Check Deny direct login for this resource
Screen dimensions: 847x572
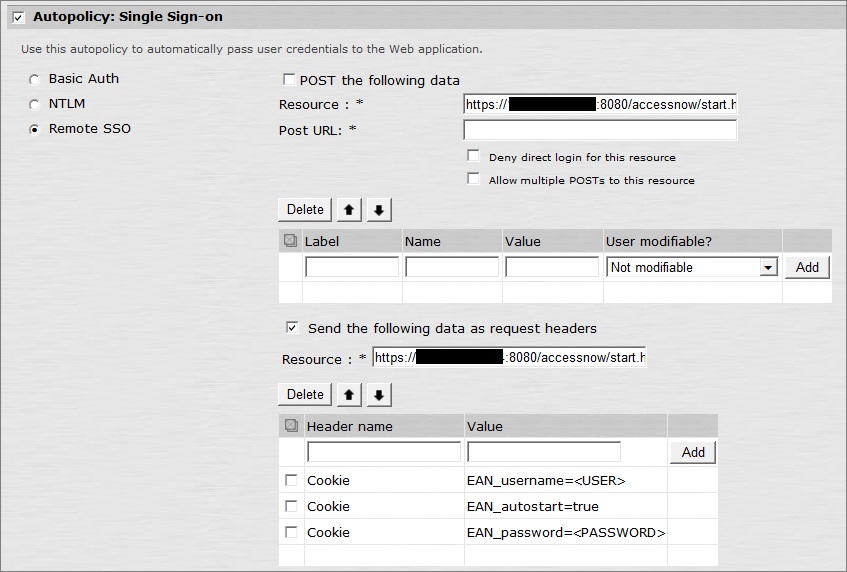coord(474,156)
